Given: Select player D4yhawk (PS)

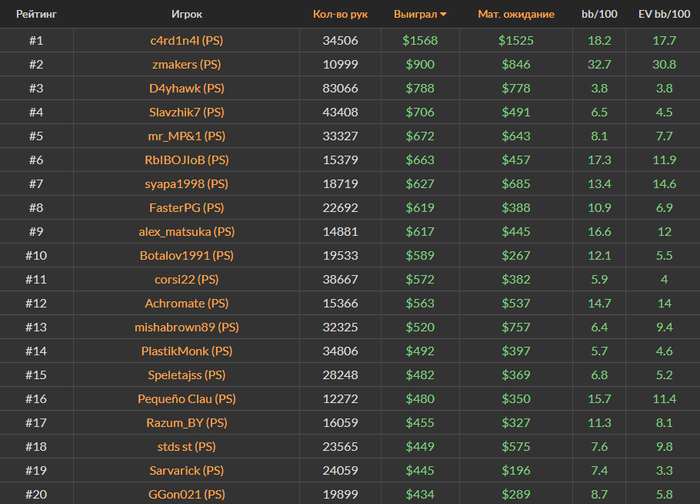Looking at the screenshot, I should pos(187,88).
